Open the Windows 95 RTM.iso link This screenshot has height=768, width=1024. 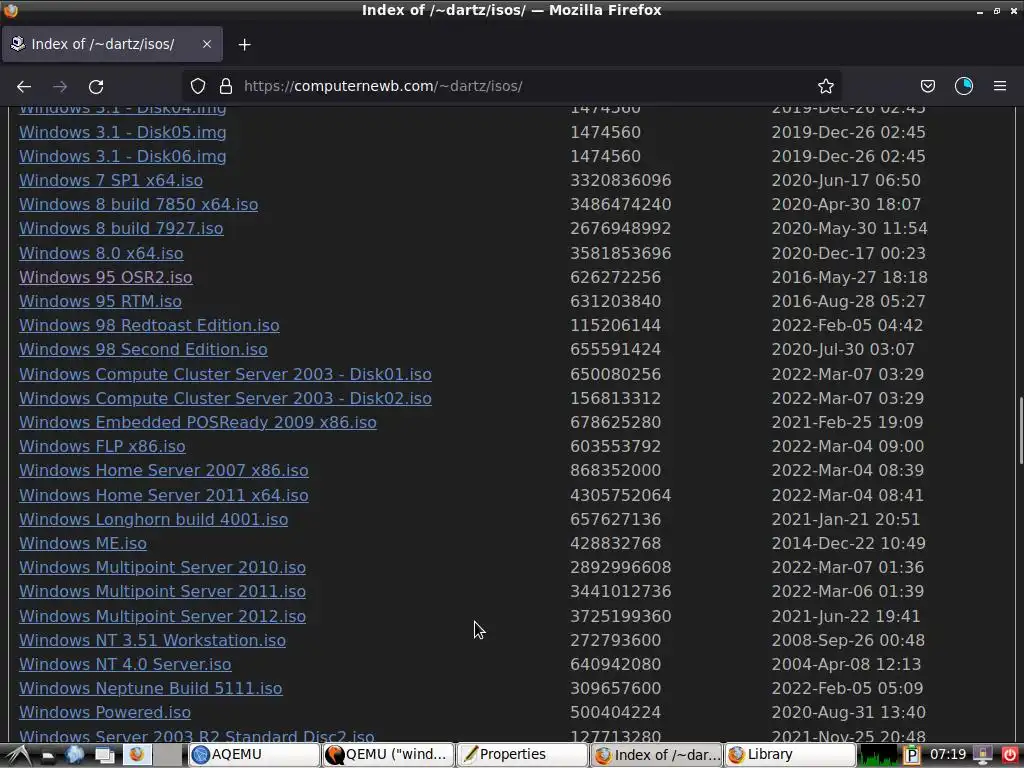click(x=101, y=302)
